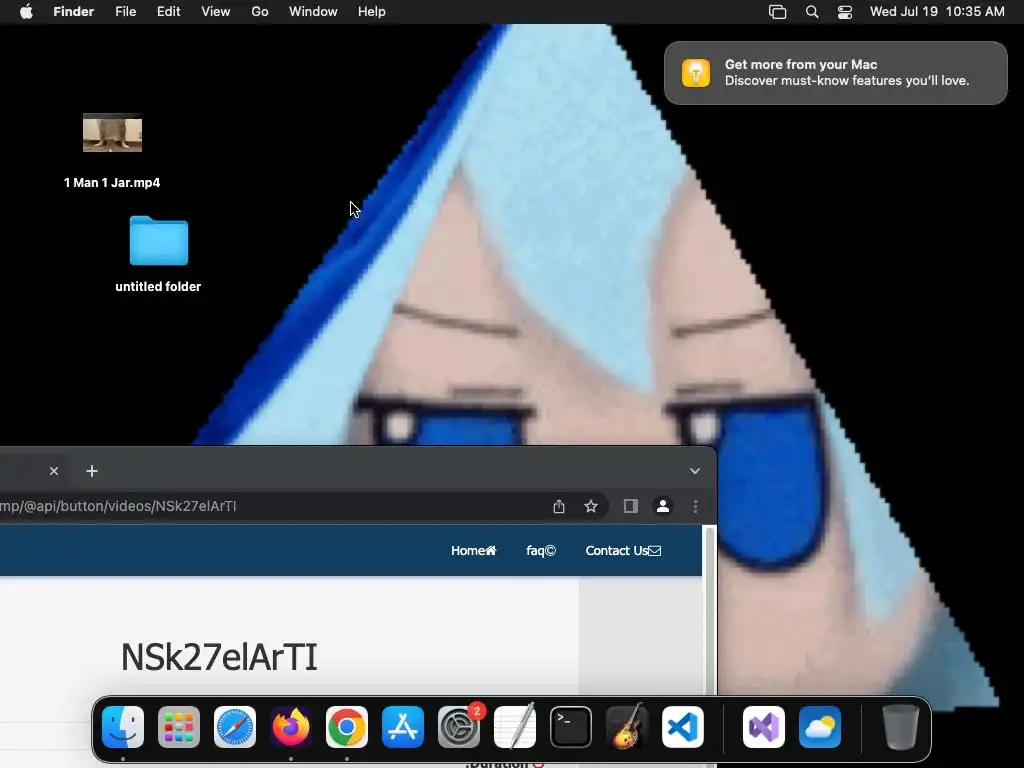The image size is (1024, 768).
Task: Toggle Chrome side panel icon
Action: (630, 506)
